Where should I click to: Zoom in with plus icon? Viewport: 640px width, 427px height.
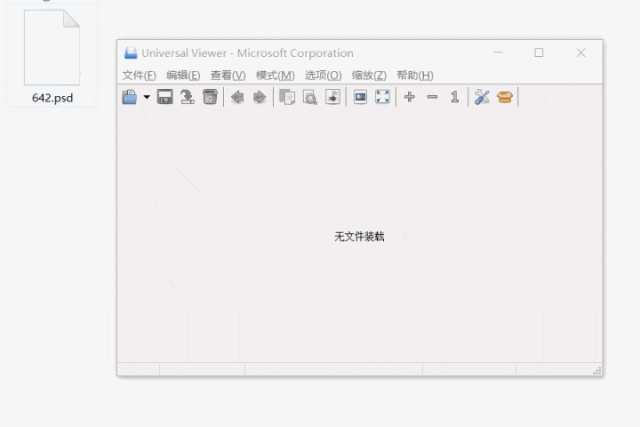(409, 97)
